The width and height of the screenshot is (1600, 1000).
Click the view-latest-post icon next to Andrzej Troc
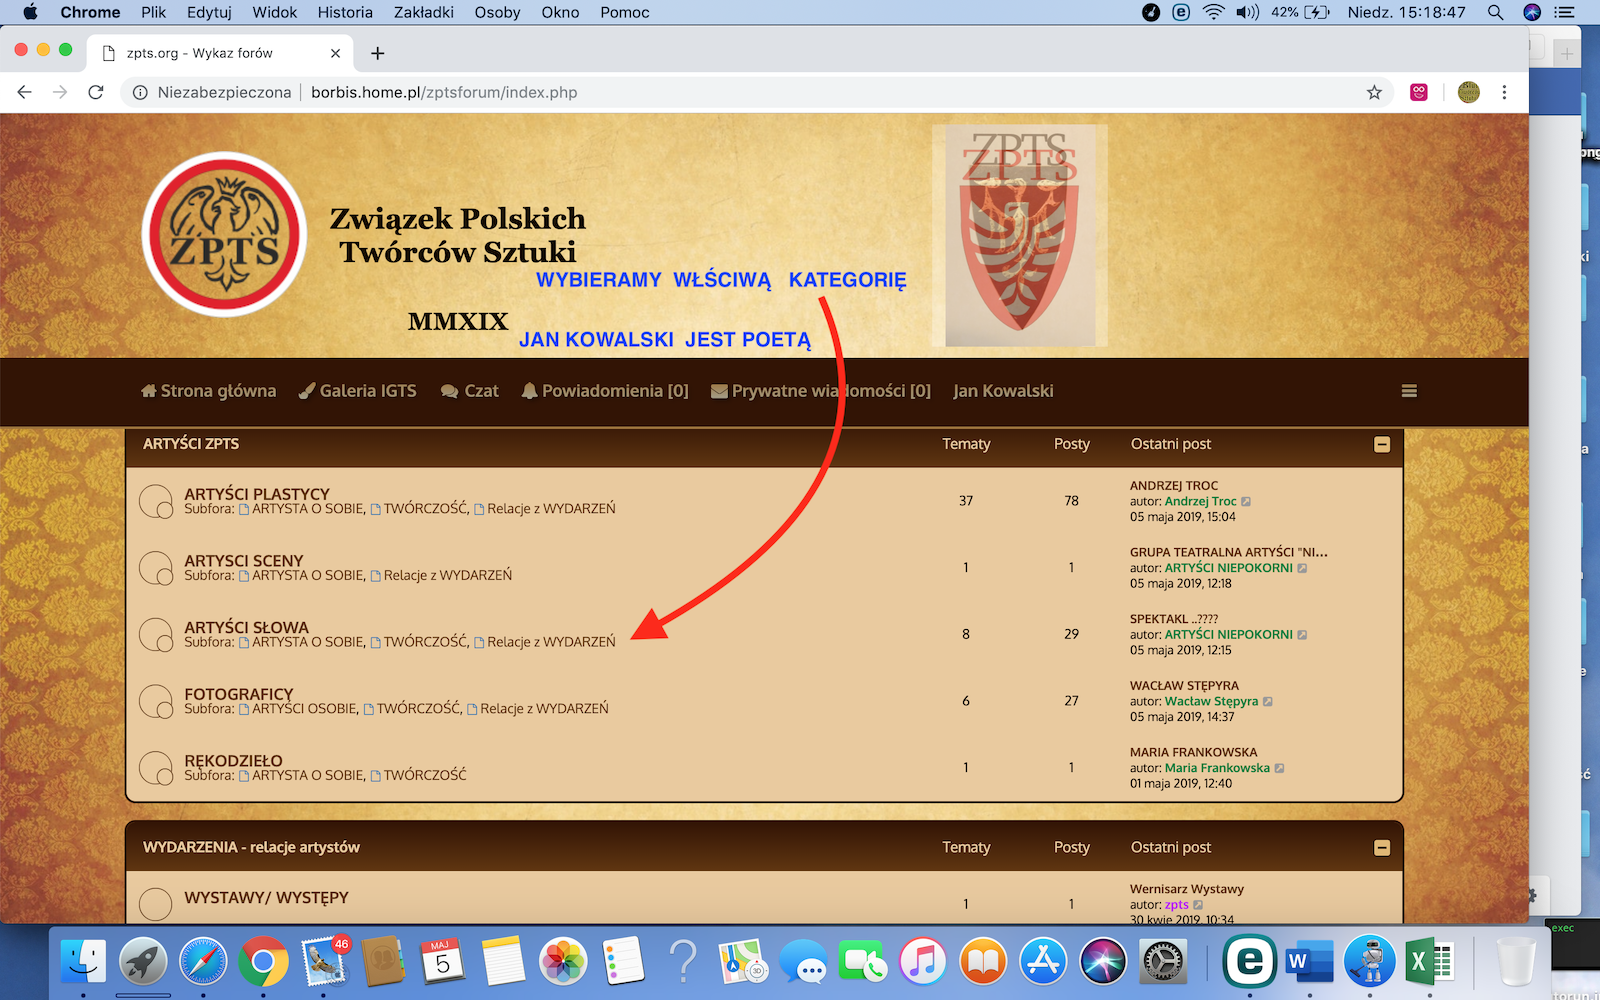(1246, 502)
